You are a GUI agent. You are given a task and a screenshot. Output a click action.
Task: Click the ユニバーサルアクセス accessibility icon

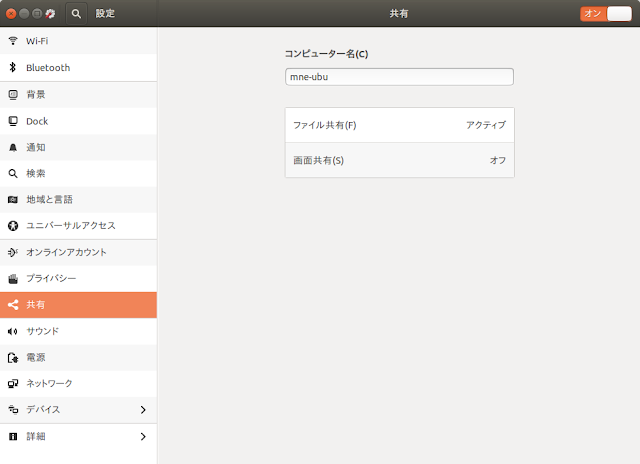[13, 226]
